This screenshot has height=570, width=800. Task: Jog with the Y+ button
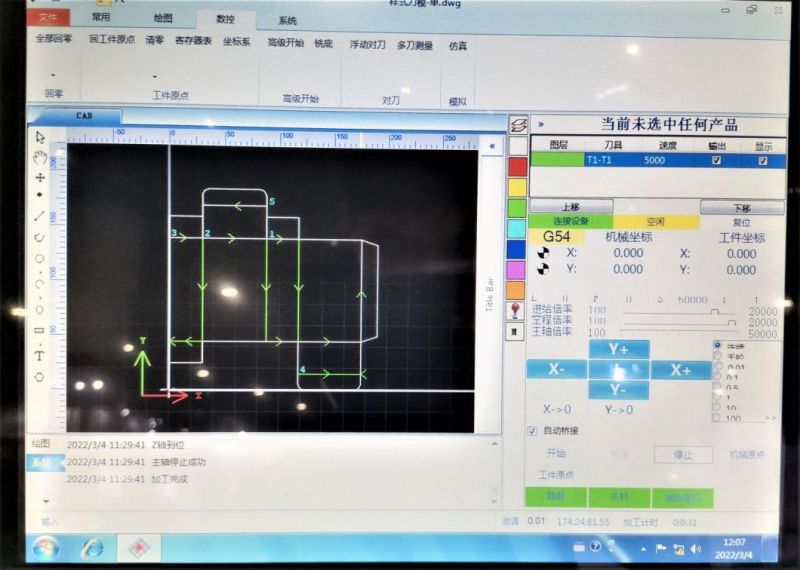(x=618, y=350)
